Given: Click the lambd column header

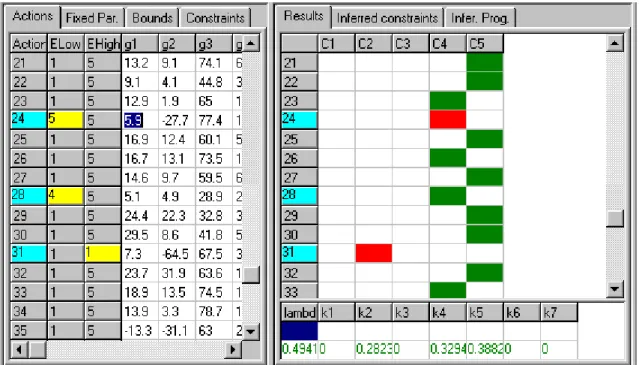Looking at the screenshot, I should [299, 312].
